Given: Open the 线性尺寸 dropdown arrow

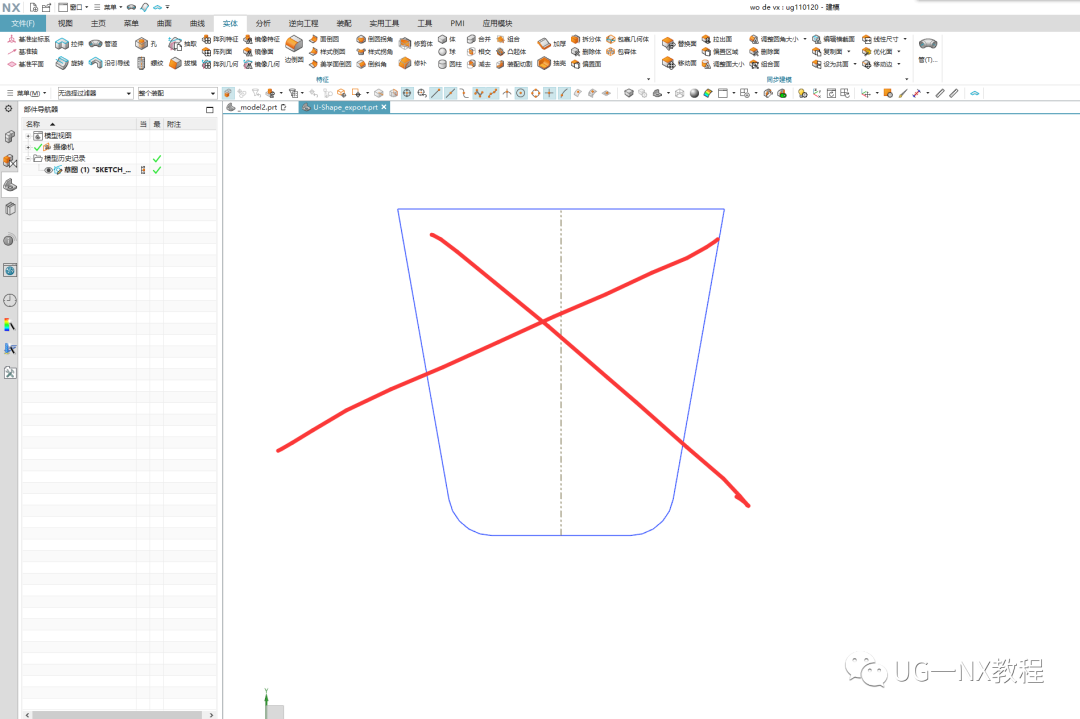Looking at the screenshot, I should 905,39.
